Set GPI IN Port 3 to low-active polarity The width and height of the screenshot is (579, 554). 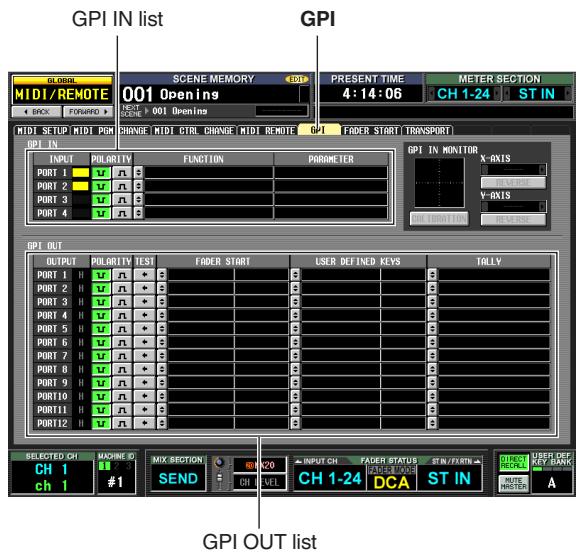click(101, 200)
